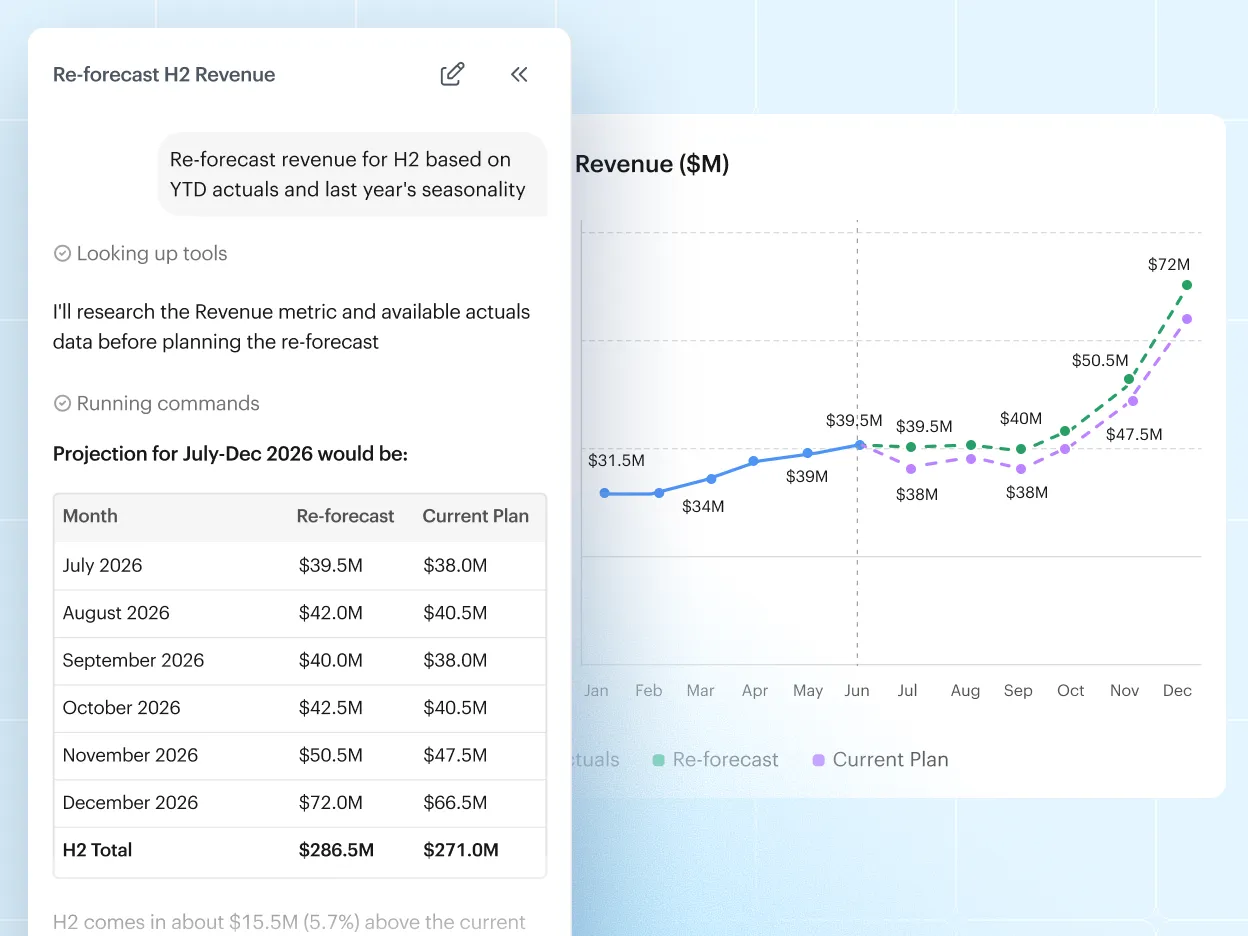
Task: Click the Revenue ($M) chart title
Action: [652, 164]
